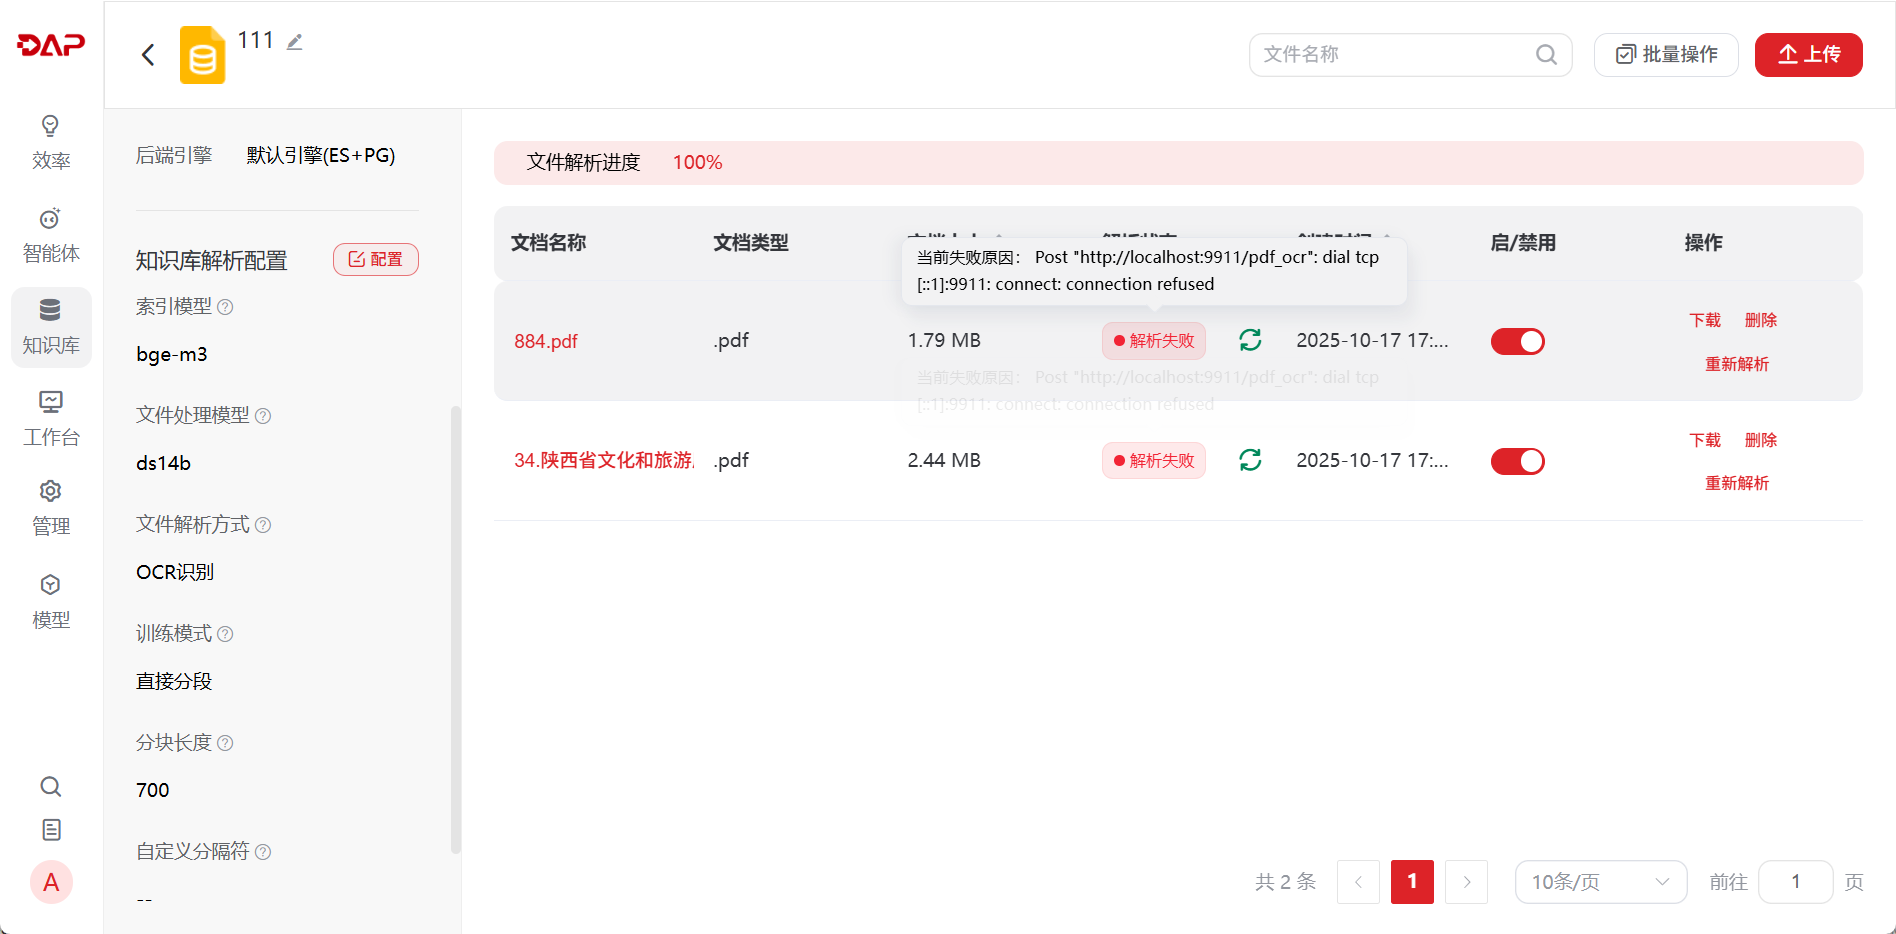Click the 配置 button
The height and width of the screenshot is (934, 1896).
tap(375, 260)
